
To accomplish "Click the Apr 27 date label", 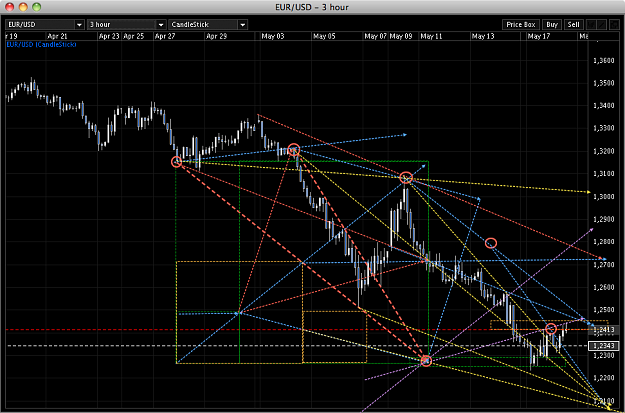I will tap(165, 36).
